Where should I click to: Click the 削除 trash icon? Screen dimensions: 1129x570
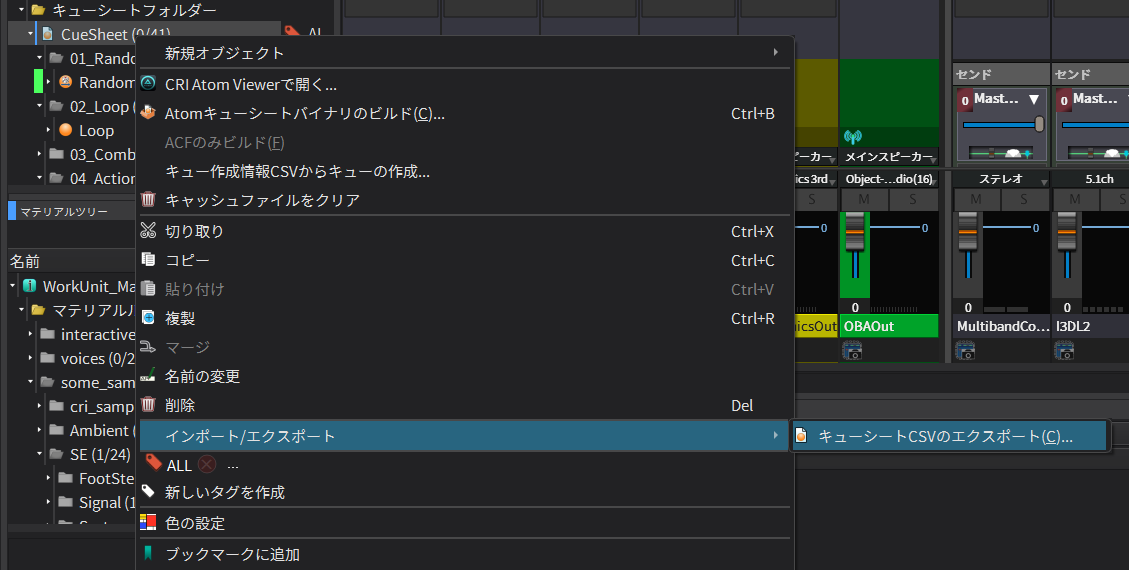click(x=148, y=404)
